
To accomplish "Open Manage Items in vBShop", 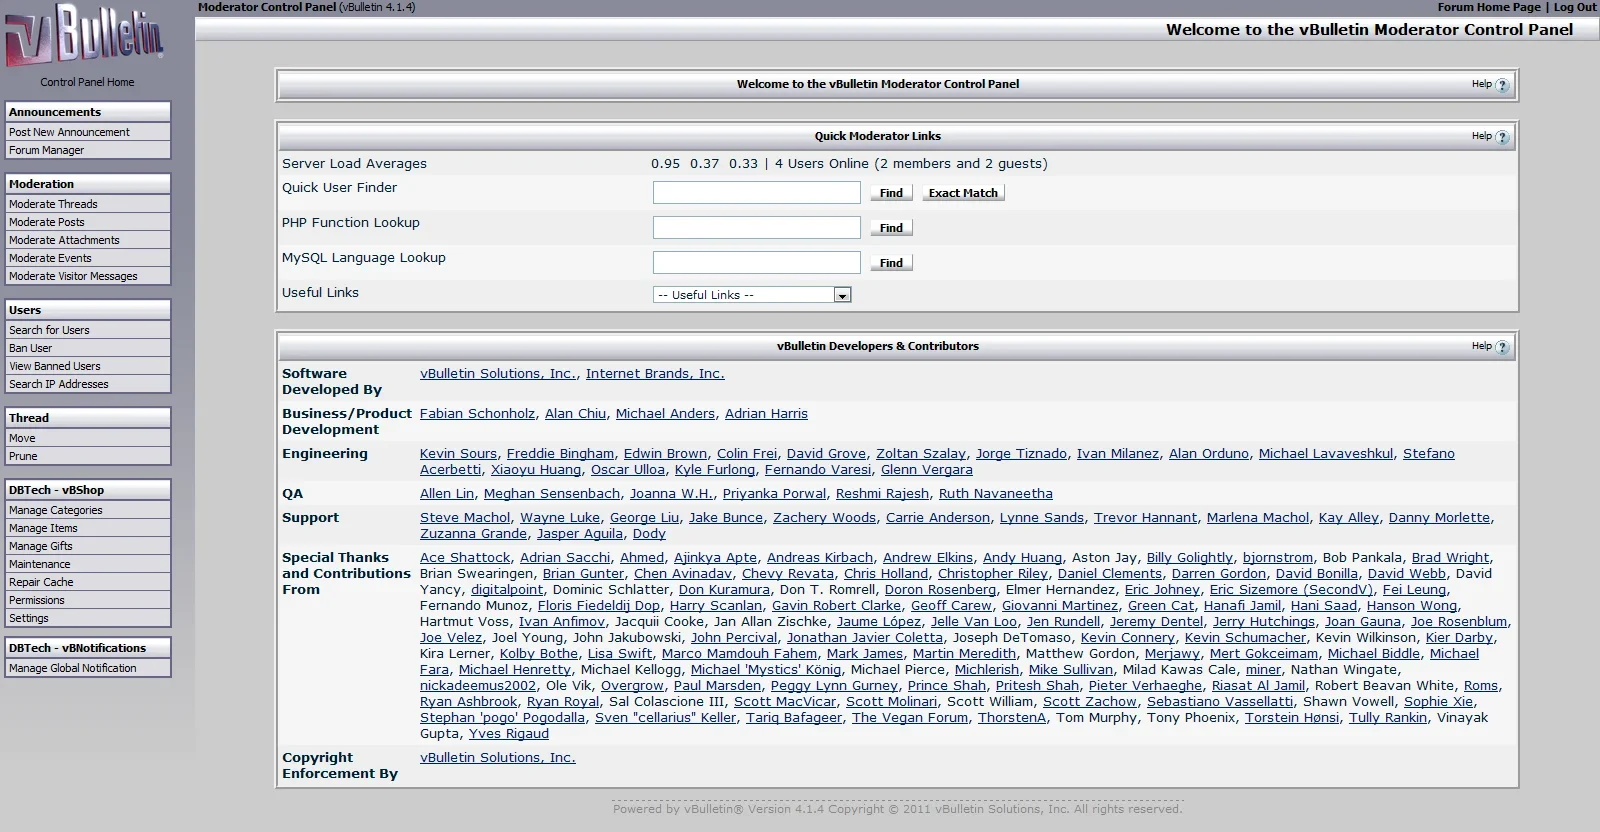I will tap(88, 528).
